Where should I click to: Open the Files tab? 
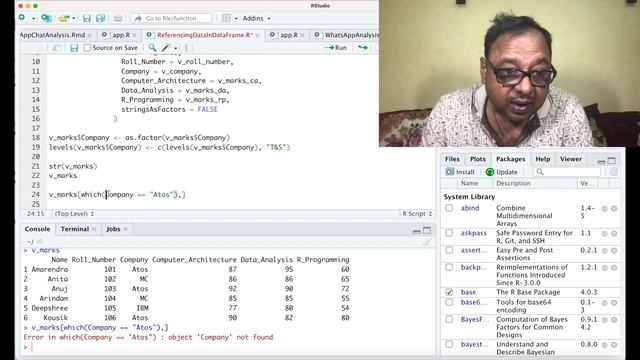click(x=452, y=159)
